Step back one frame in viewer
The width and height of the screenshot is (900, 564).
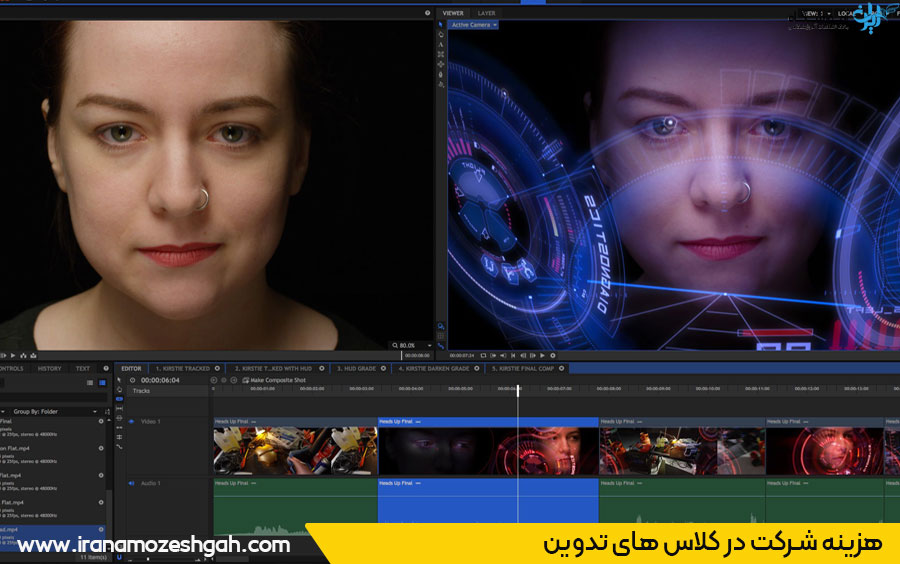pos(523,356)
